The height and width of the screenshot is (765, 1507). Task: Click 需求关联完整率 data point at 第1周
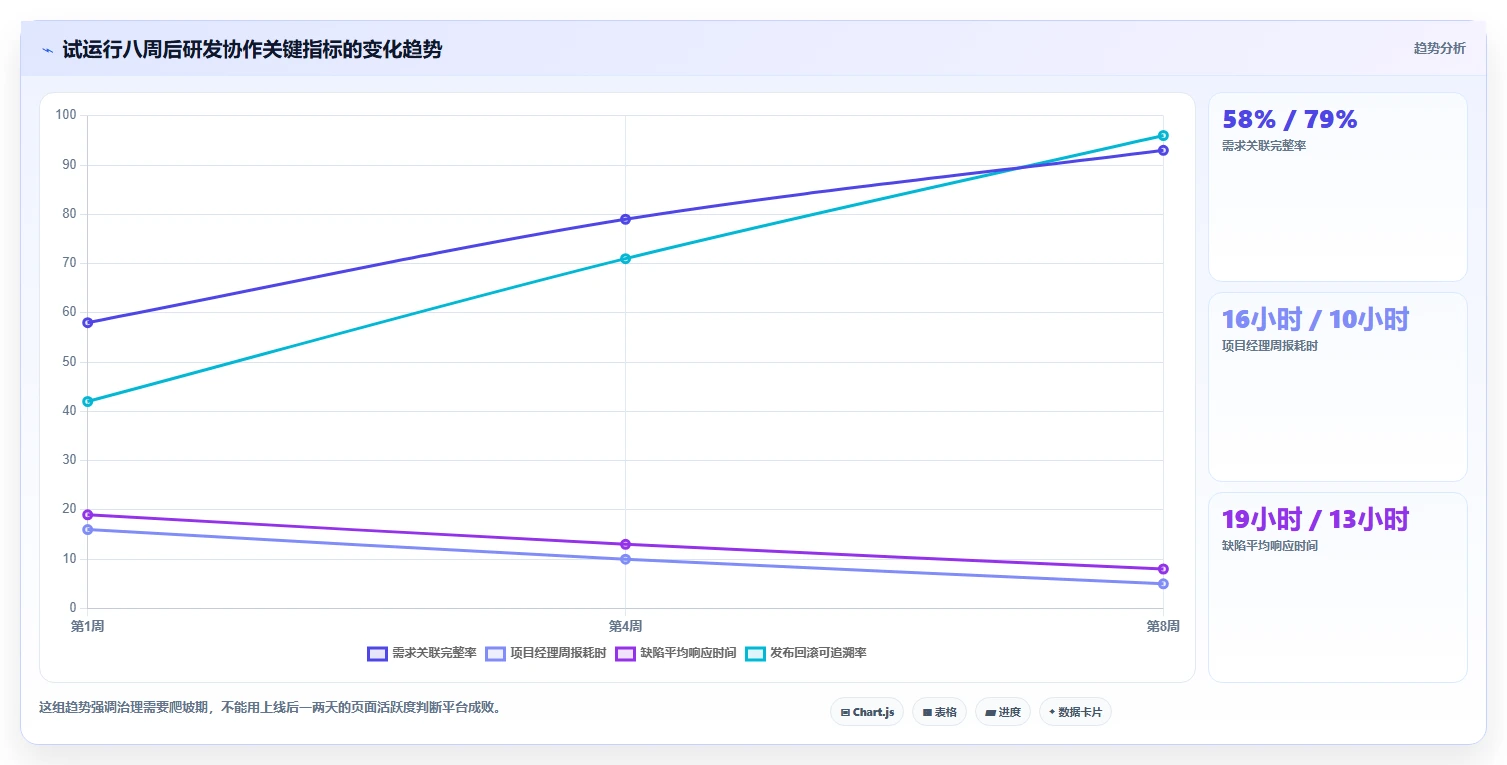[88, 323]
